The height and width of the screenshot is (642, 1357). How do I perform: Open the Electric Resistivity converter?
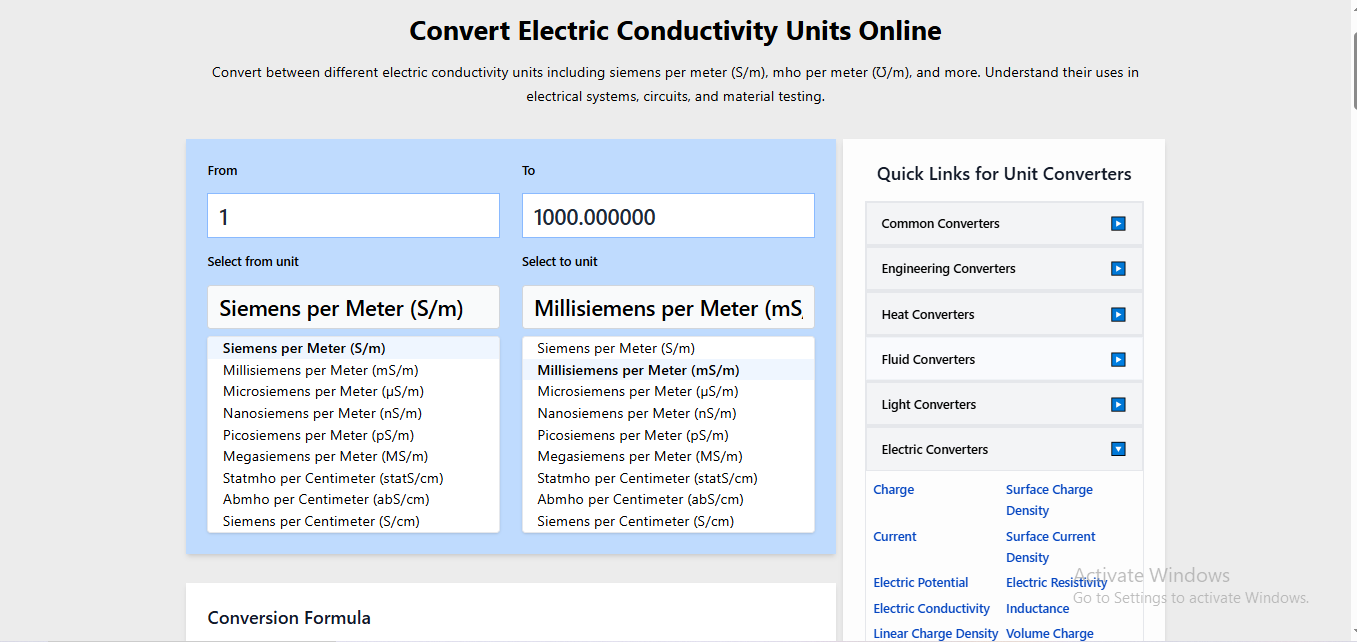point(1056,582)
